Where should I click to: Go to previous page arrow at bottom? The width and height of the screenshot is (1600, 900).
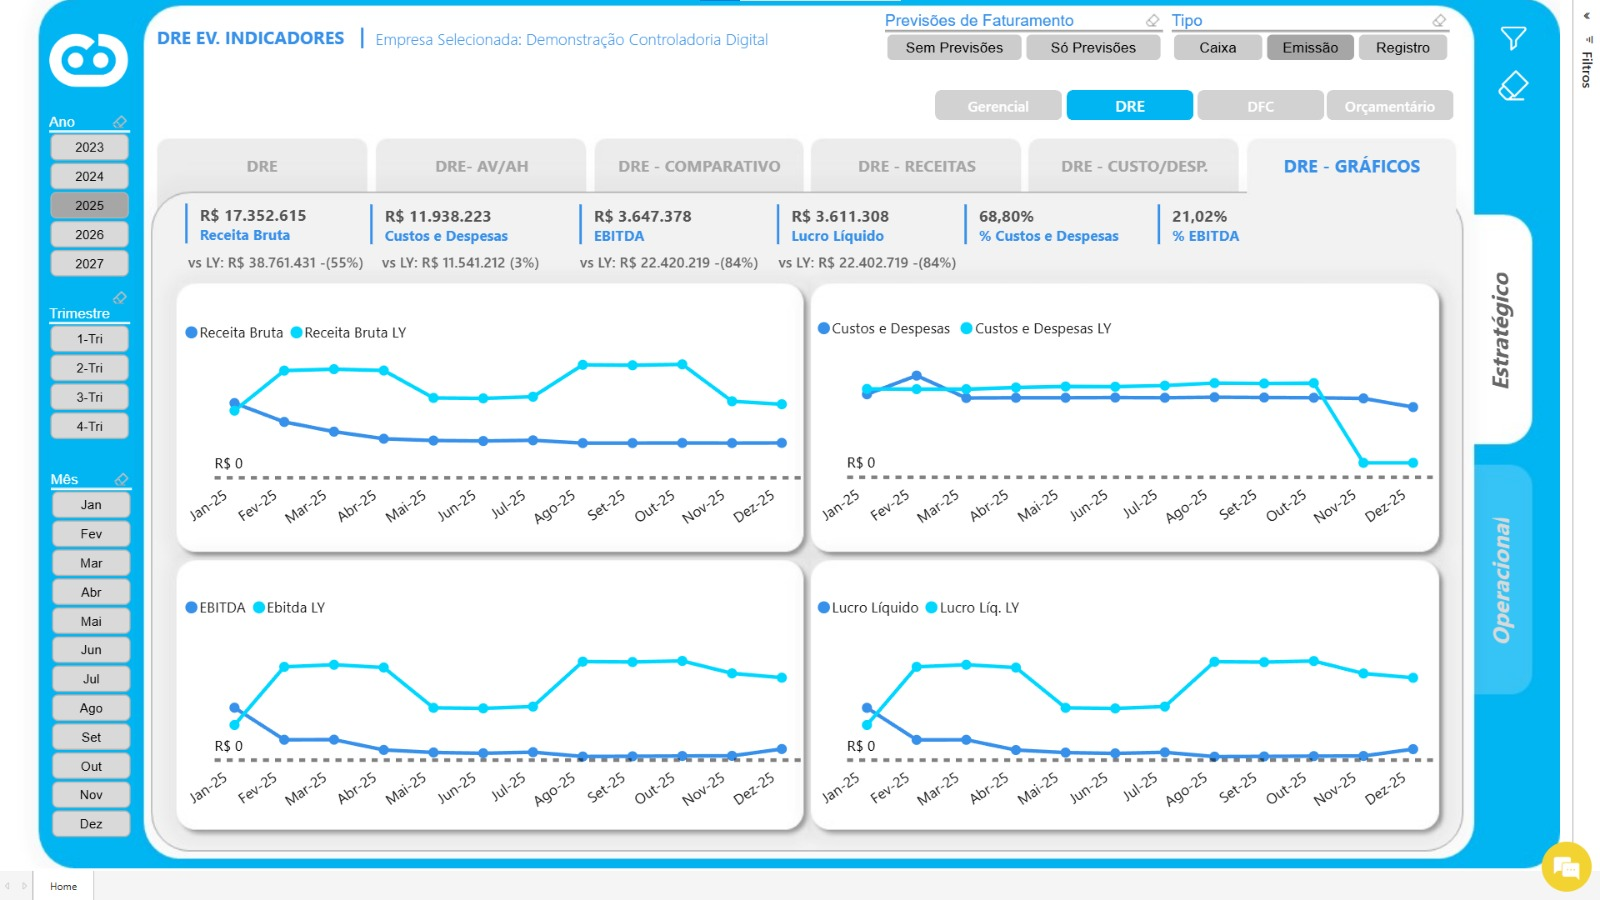pyautogui.click(x=7, y=886)
